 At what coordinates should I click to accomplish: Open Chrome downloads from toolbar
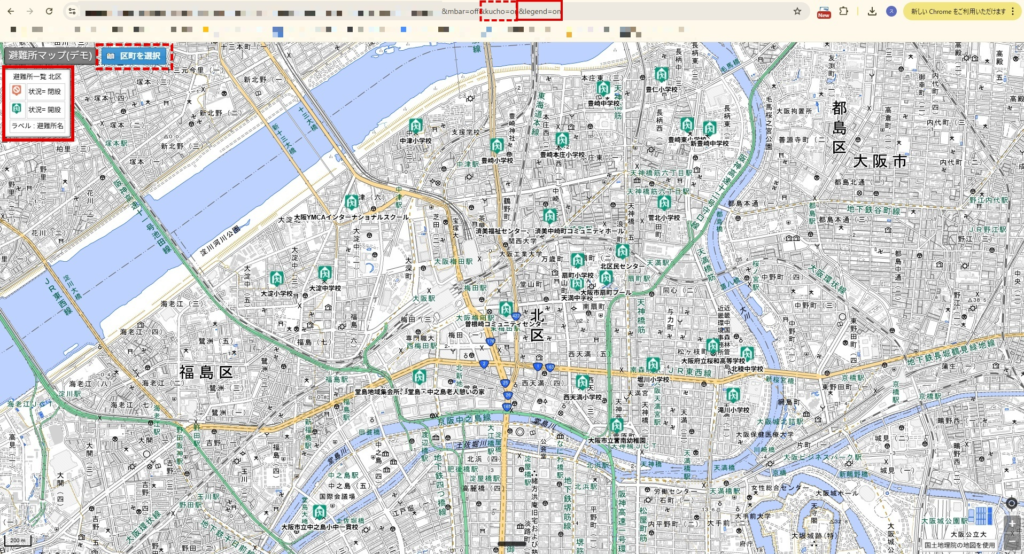[x=871, y=11]
